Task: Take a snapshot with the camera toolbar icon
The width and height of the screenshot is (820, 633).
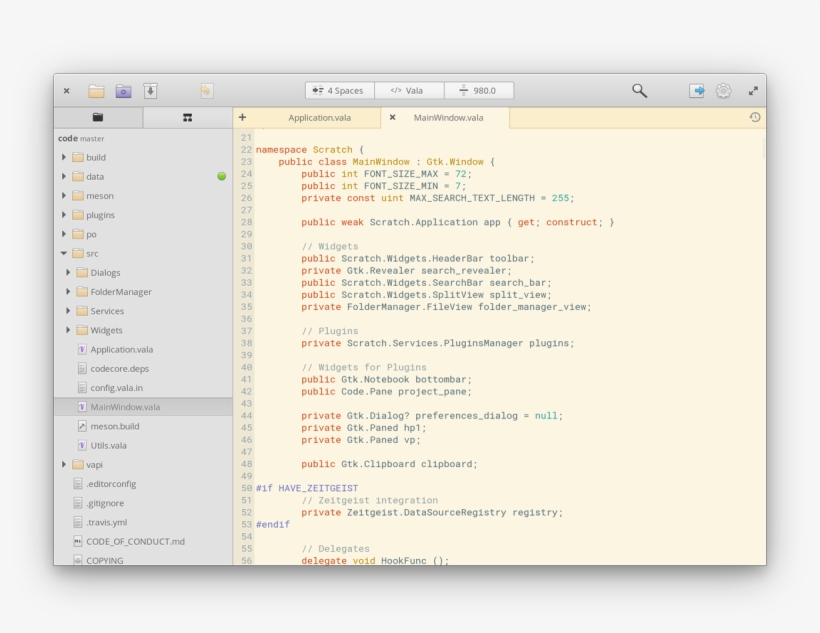Action: pyautogui.click(x=123, y=89)
